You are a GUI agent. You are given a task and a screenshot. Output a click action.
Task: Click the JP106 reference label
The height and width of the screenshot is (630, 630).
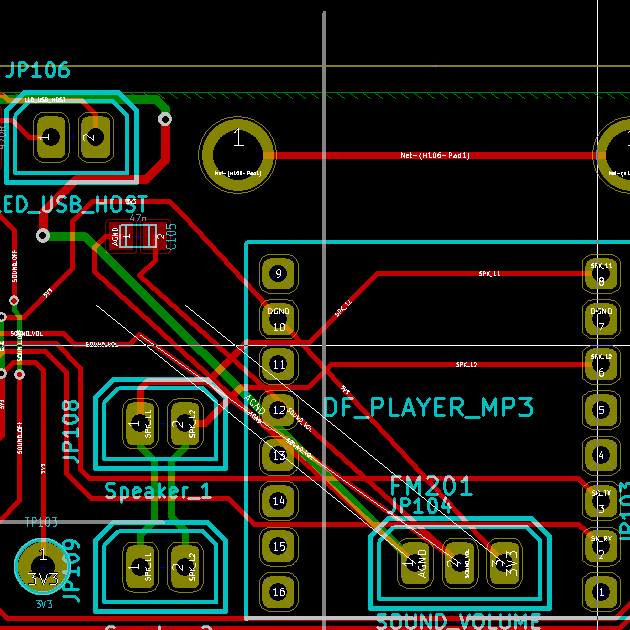point(38,70)
